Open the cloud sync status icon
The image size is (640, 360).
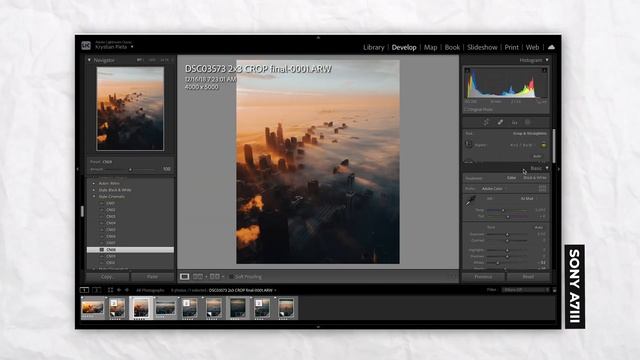551,47
